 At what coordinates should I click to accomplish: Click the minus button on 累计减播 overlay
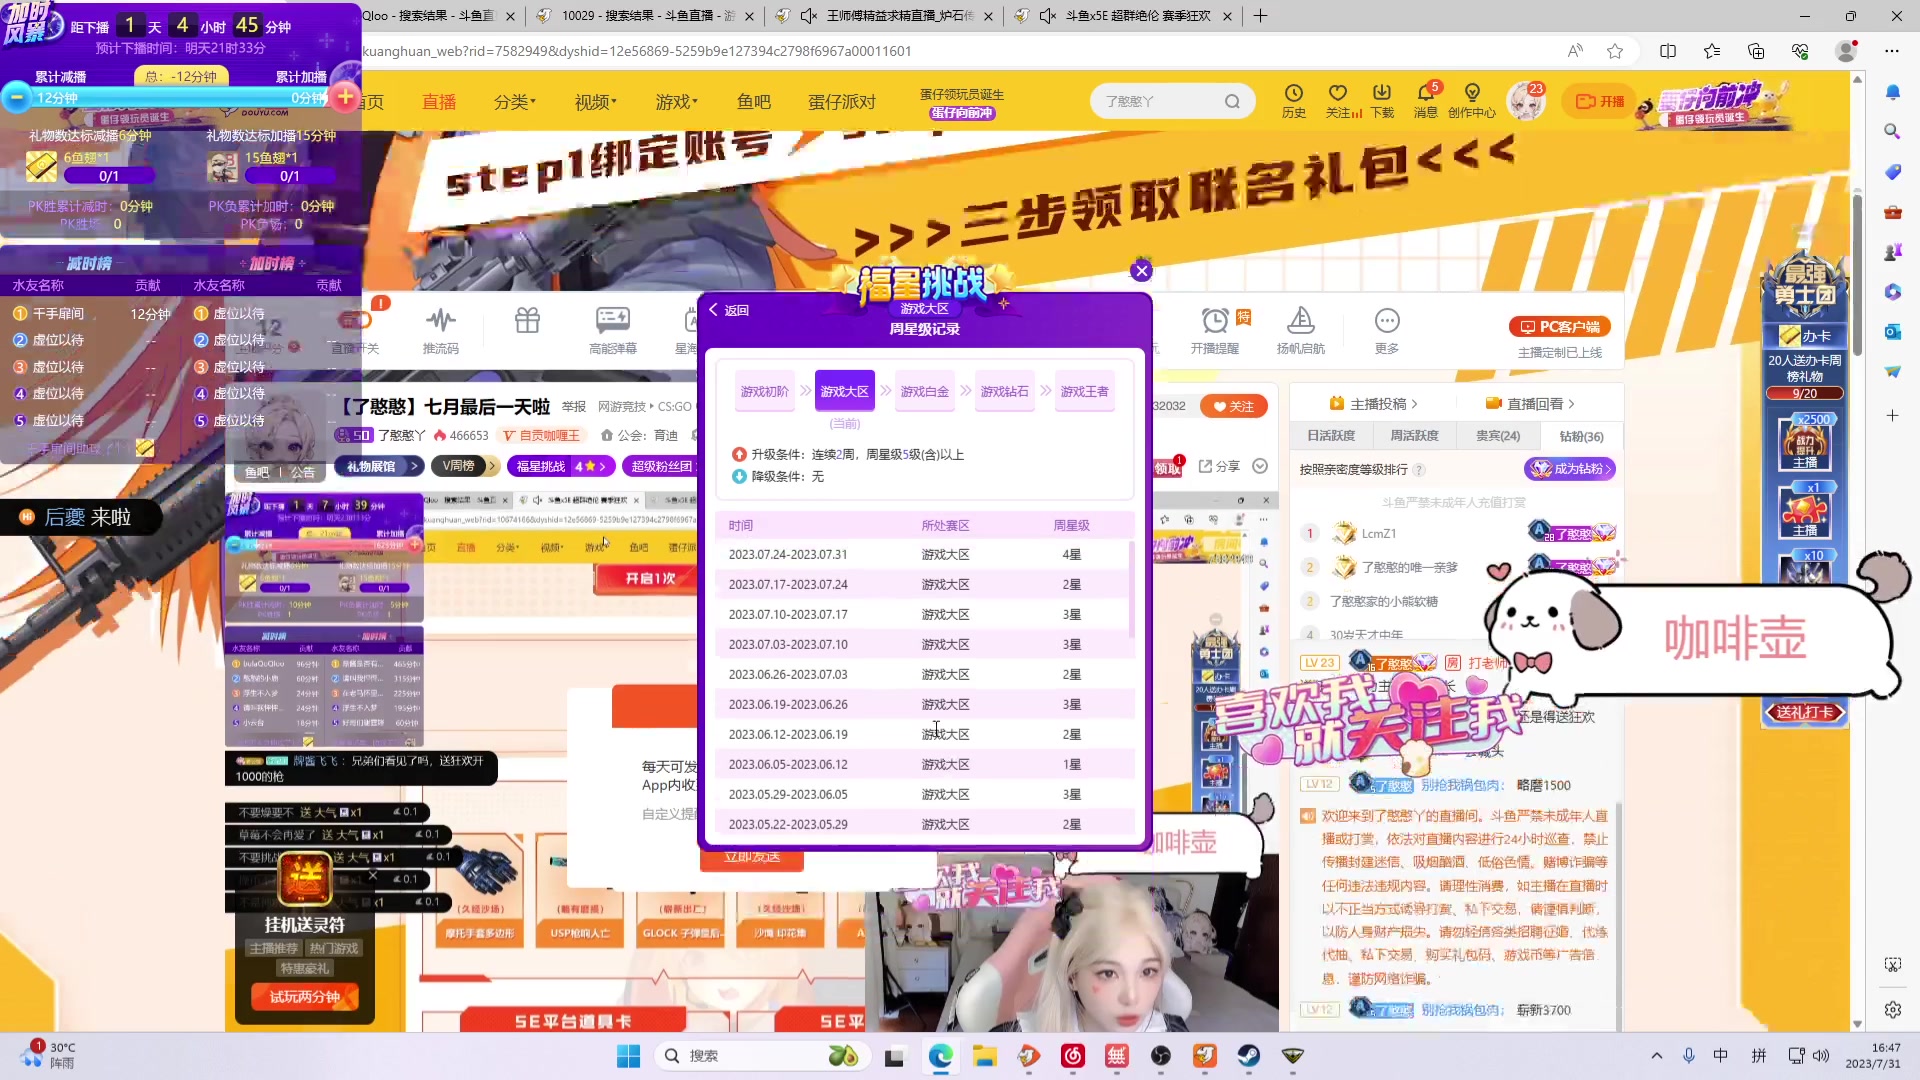pos(16,97)
